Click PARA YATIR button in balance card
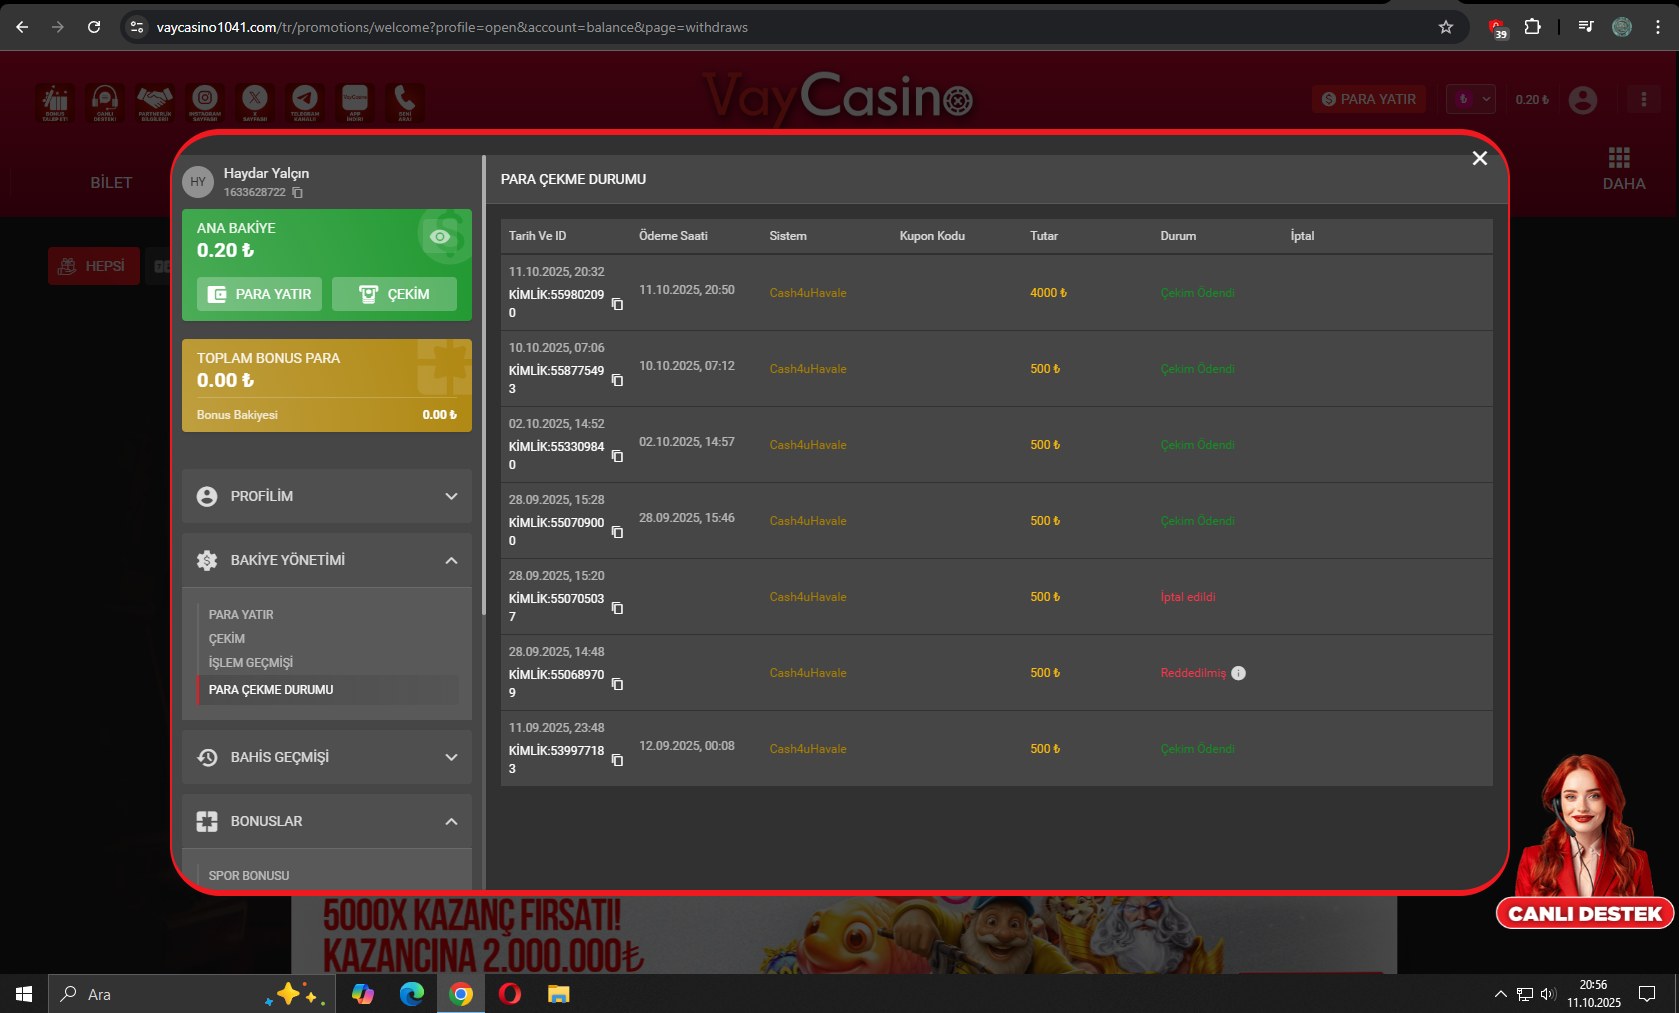This screenshot has height=1013, width=1679. click(259, 294)
